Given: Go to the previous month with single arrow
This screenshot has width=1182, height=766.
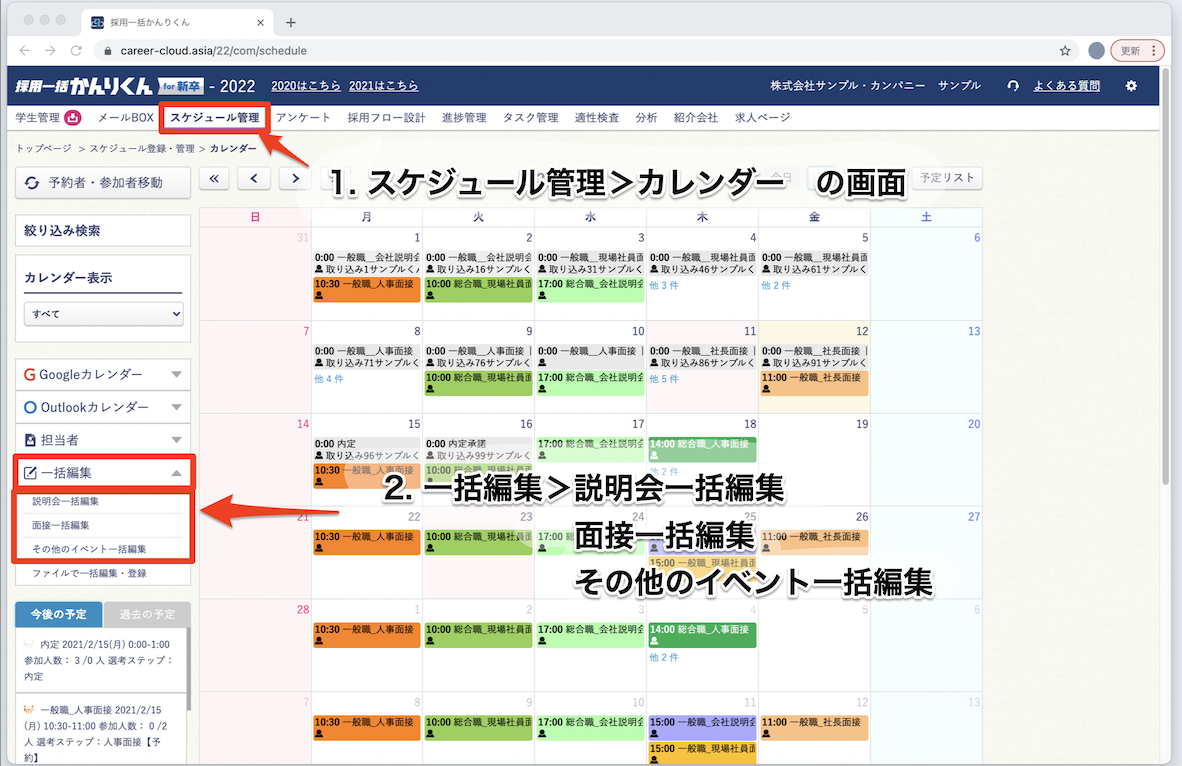Looking at the screenshot, I should tap(254, 178).
